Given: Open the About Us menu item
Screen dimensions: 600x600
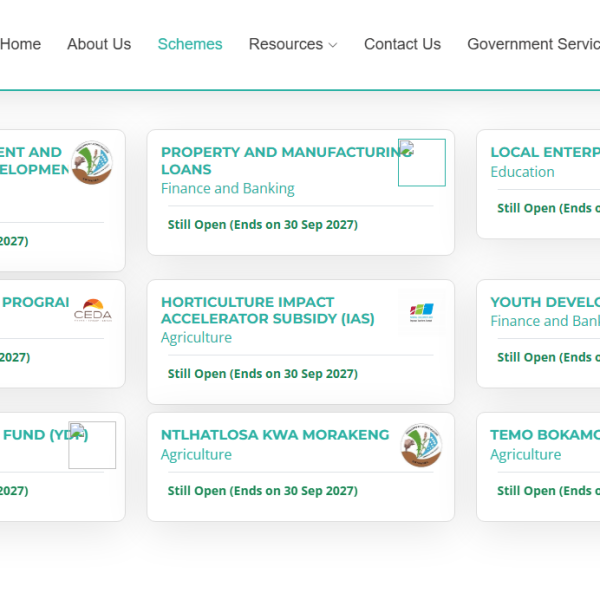Looking at the screenshot, I should pos(99,44).
